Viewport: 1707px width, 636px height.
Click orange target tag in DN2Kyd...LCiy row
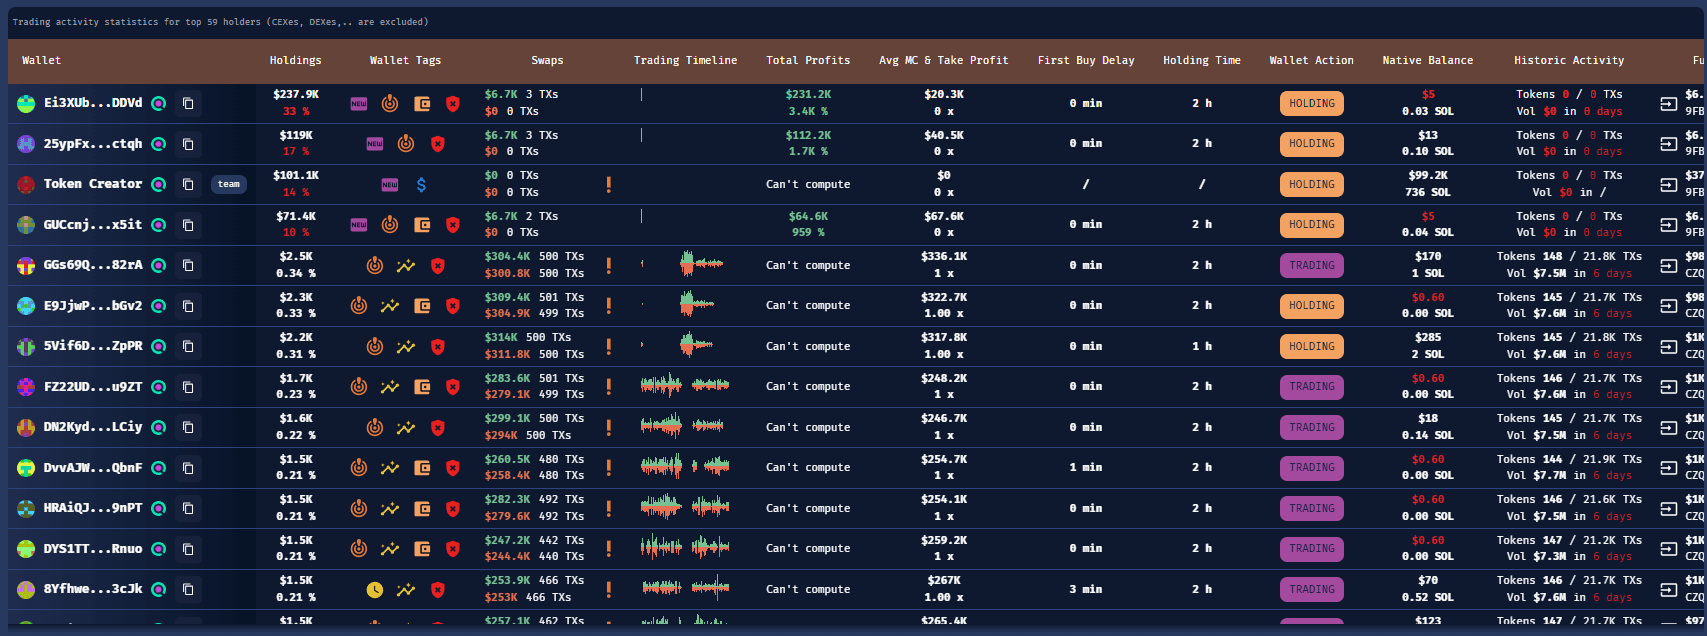374,428
